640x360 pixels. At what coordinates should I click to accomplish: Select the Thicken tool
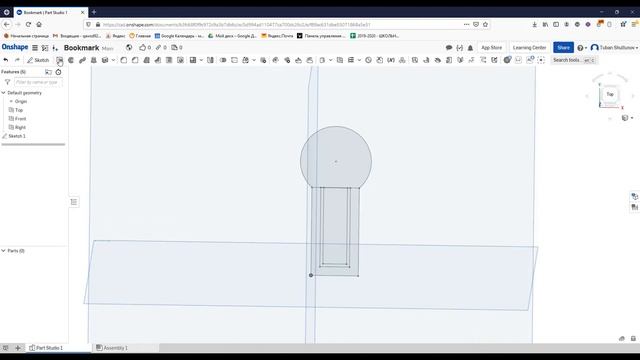click(x=105, y=60)
